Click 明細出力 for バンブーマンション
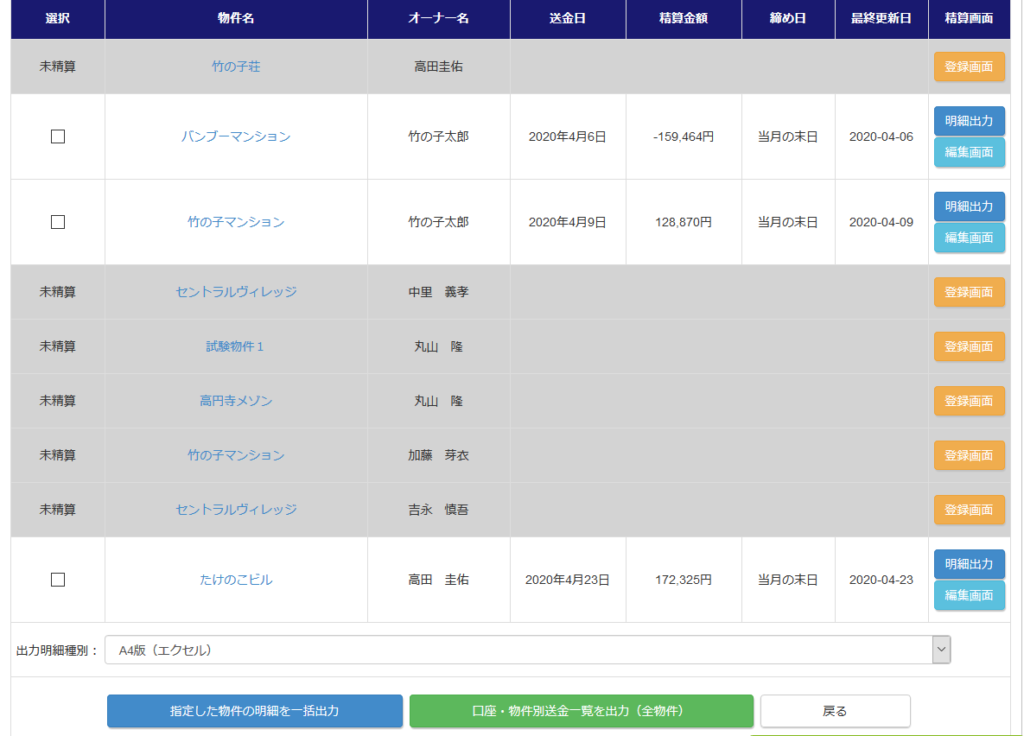The image size is (1024, 736). 969,121
